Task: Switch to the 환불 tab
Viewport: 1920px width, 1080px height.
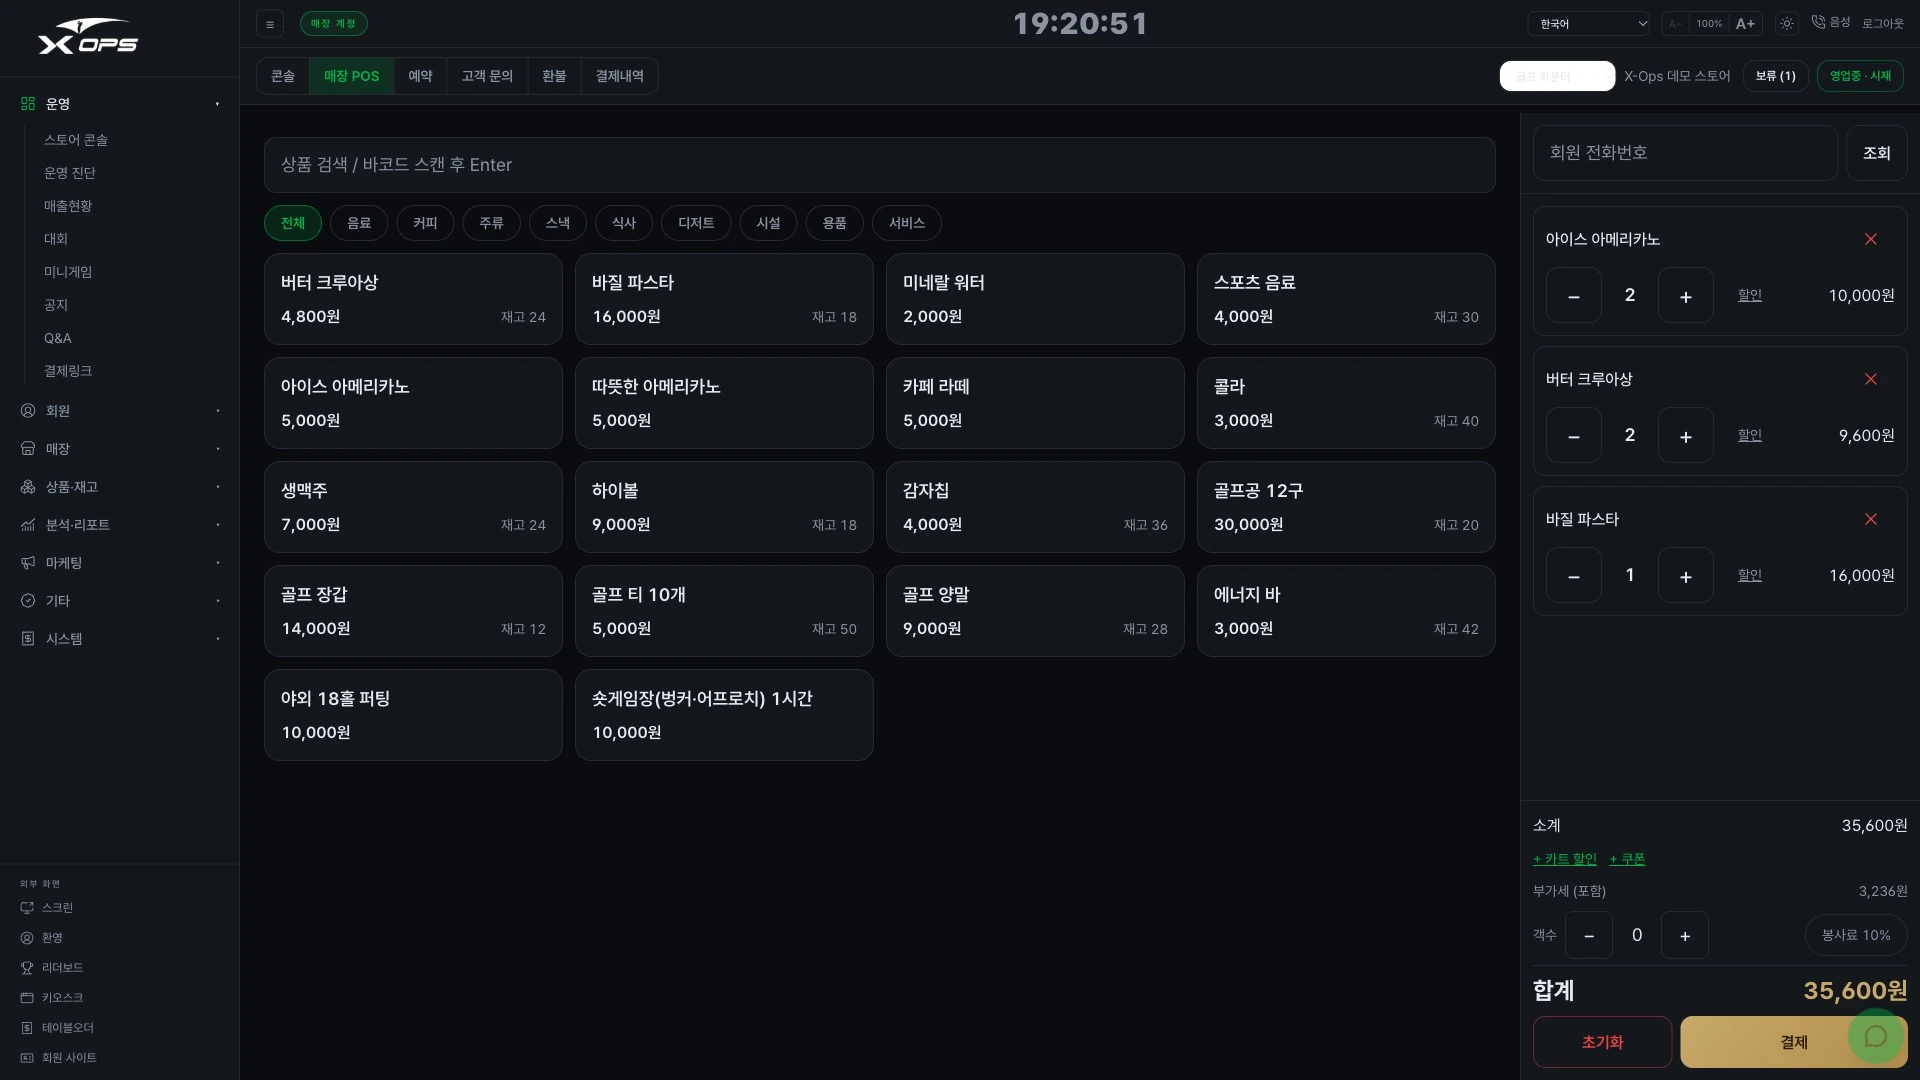Action: pyautogui.click(x=554, y=76)
